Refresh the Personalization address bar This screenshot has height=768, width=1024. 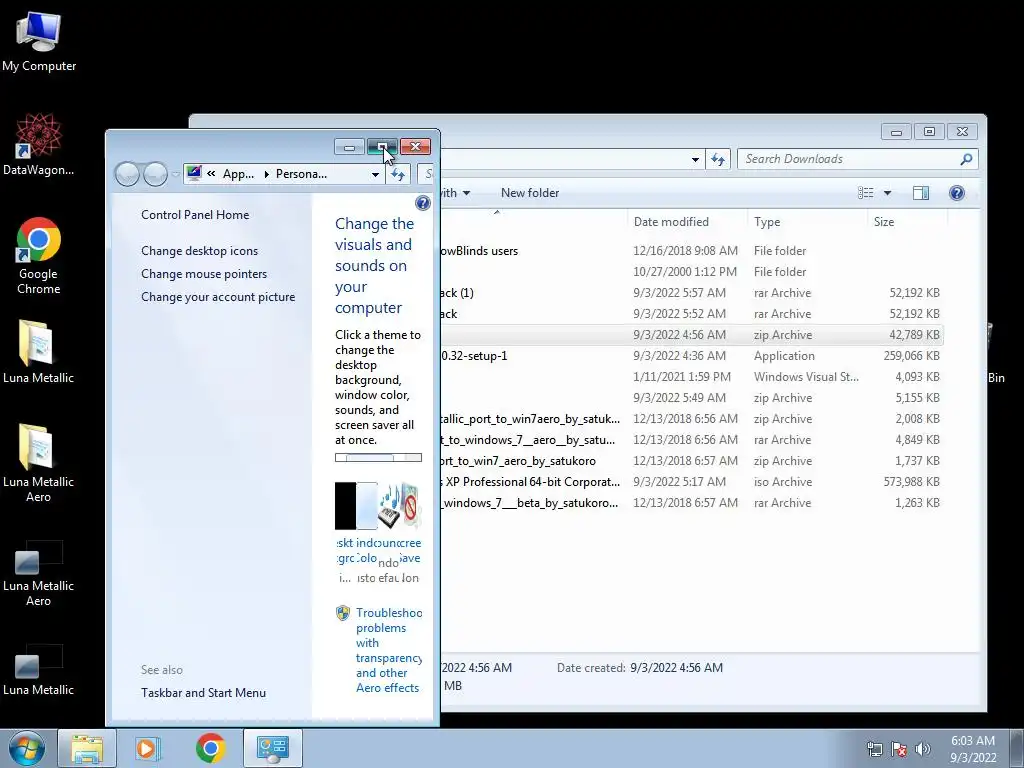[x=398, y=174]
